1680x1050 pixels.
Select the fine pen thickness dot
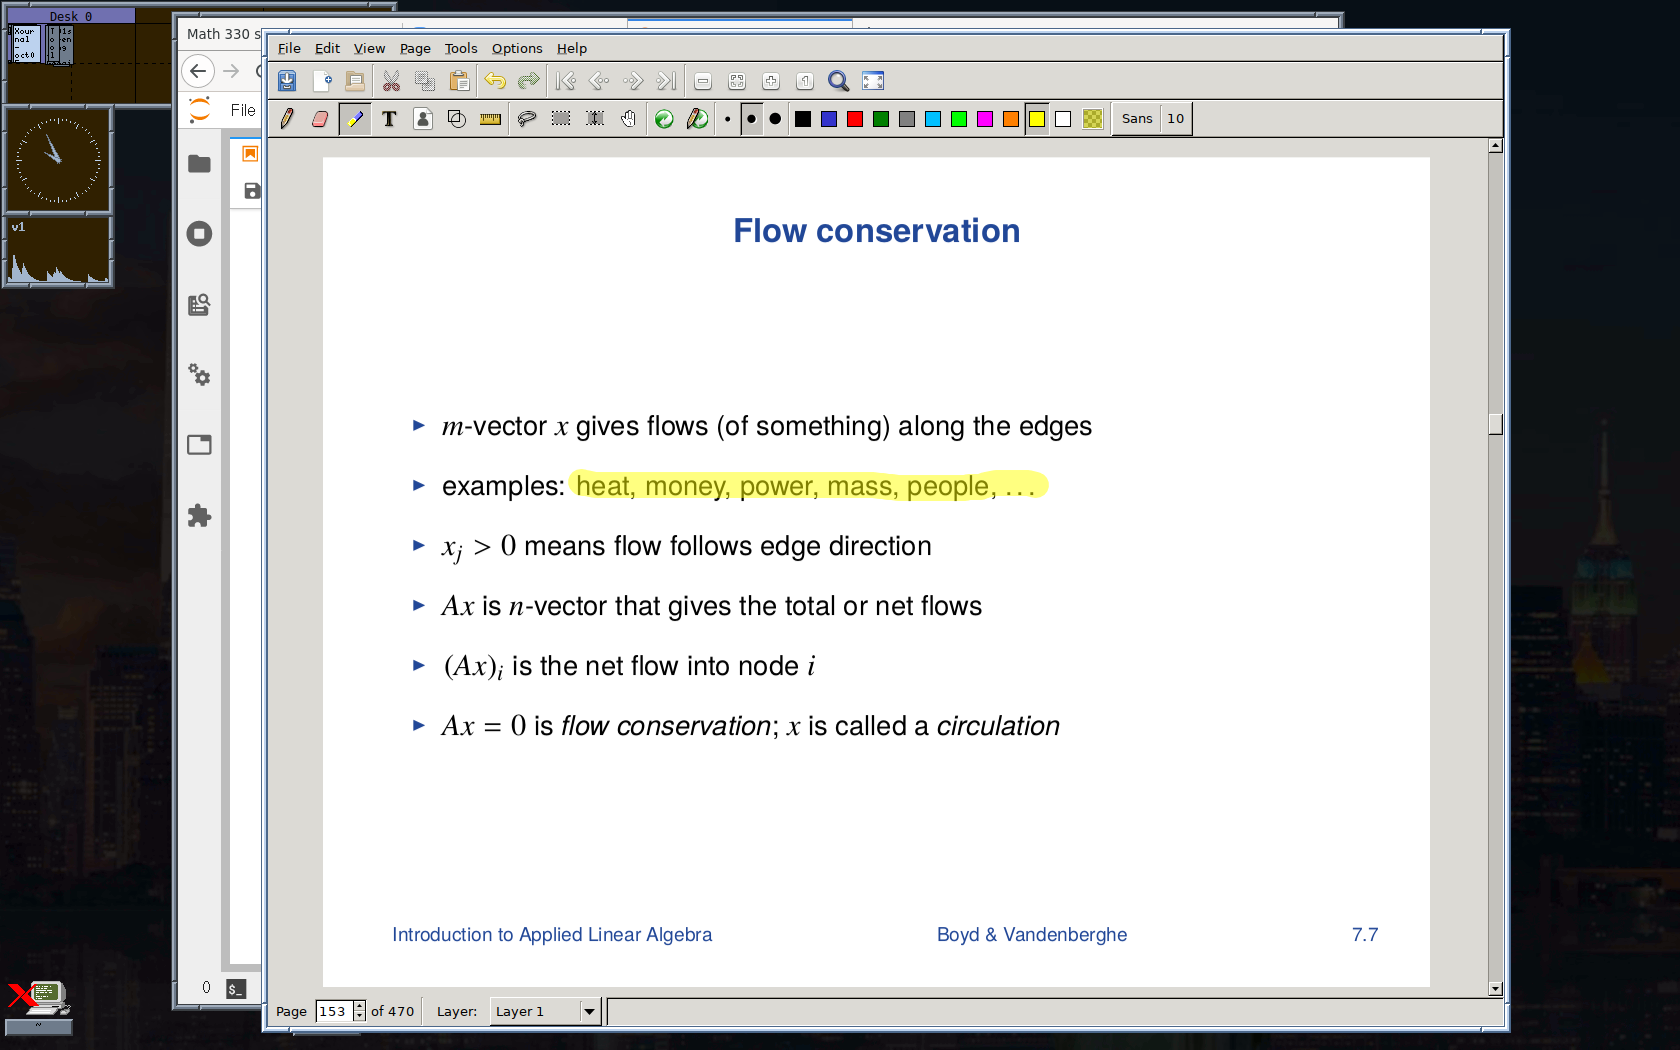point(727,119)
